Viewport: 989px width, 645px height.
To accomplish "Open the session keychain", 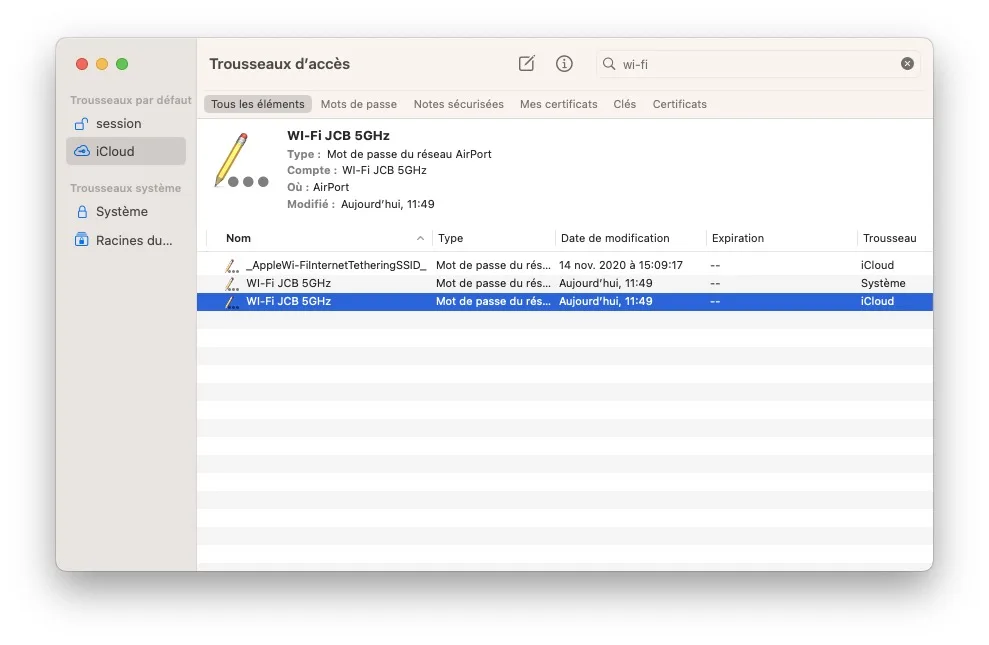I will coord(114,123).
